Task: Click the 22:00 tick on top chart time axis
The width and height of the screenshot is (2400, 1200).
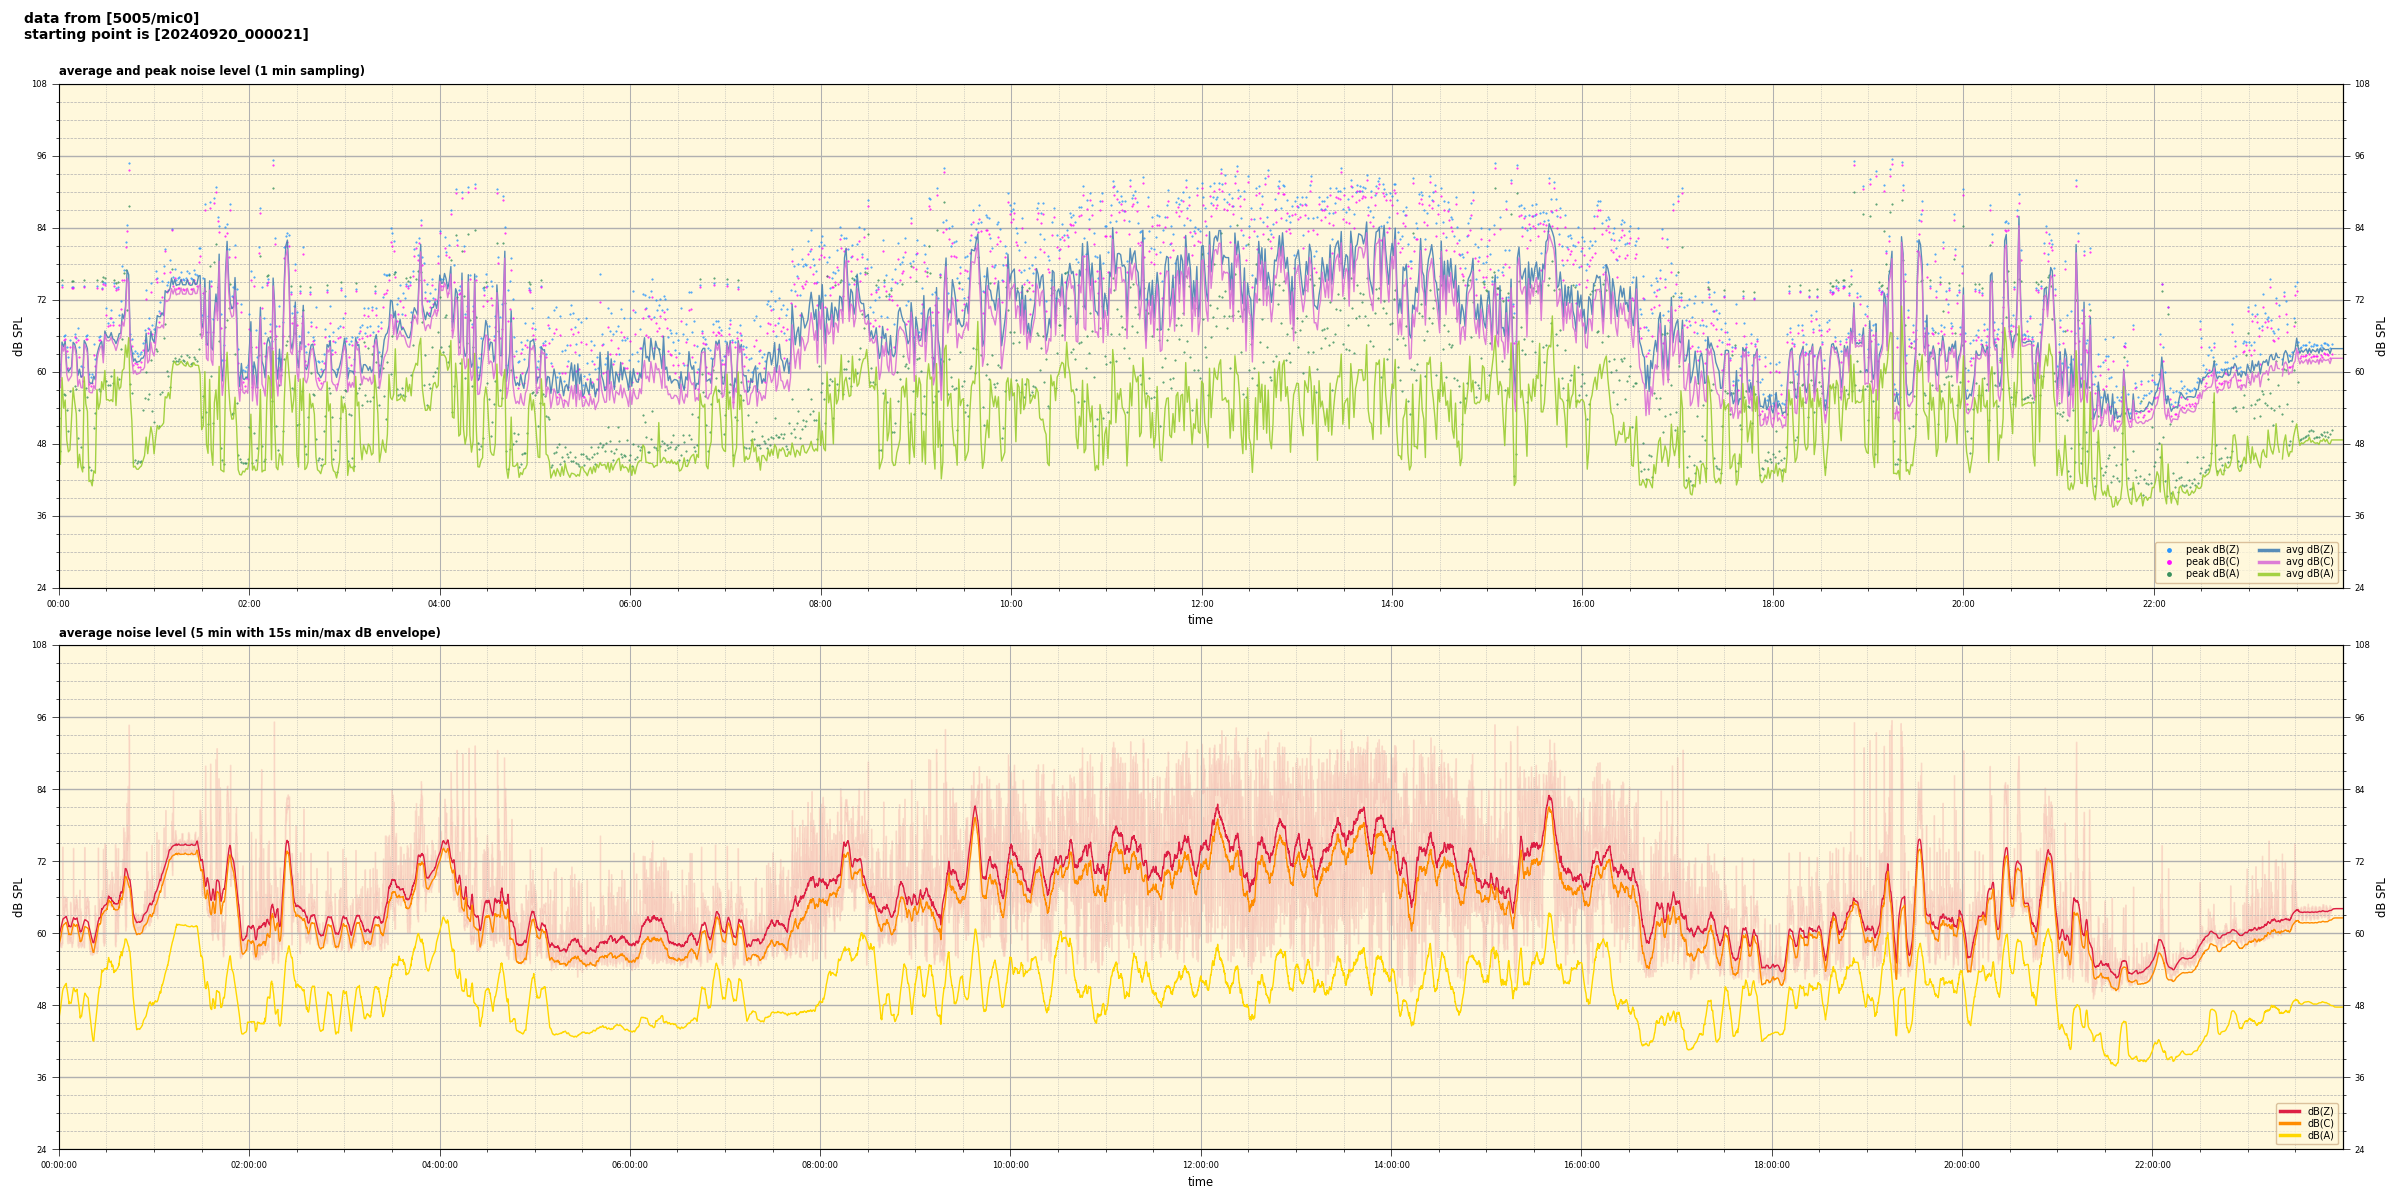Action: point(2153,604)
